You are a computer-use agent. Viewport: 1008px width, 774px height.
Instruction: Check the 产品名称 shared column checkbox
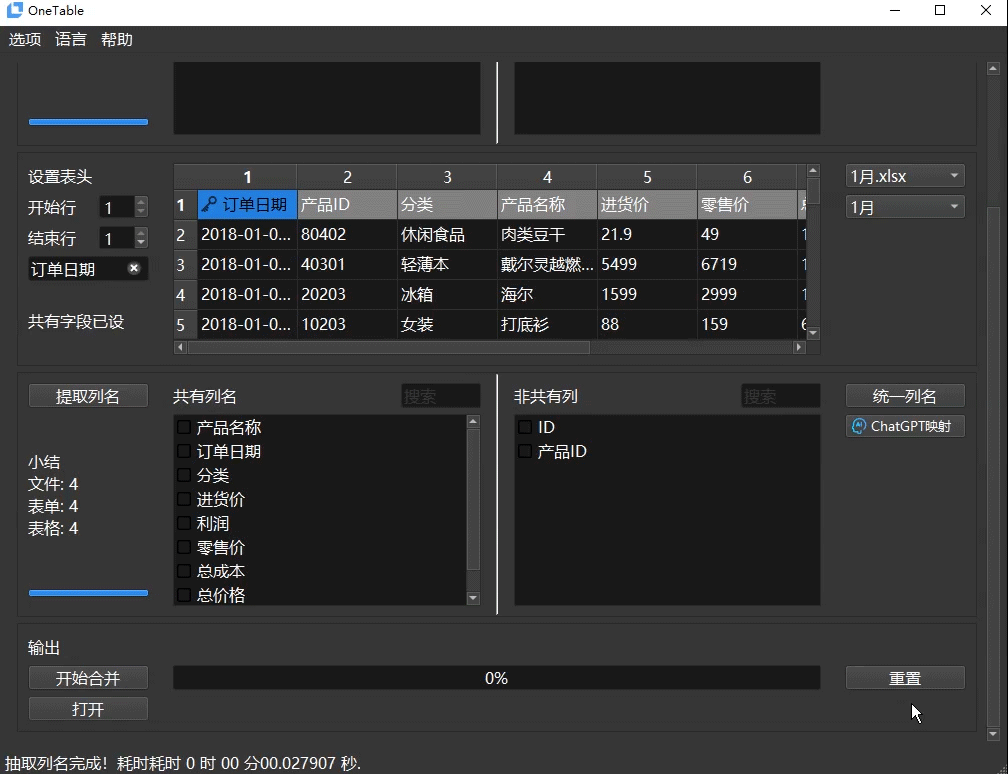coord(184,427)
